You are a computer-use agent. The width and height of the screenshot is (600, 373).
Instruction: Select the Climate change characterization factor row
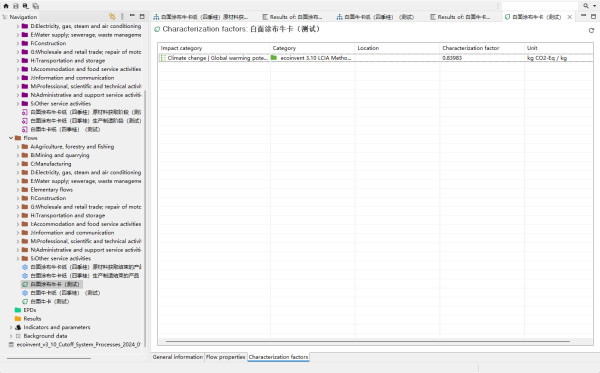[375, 58]
